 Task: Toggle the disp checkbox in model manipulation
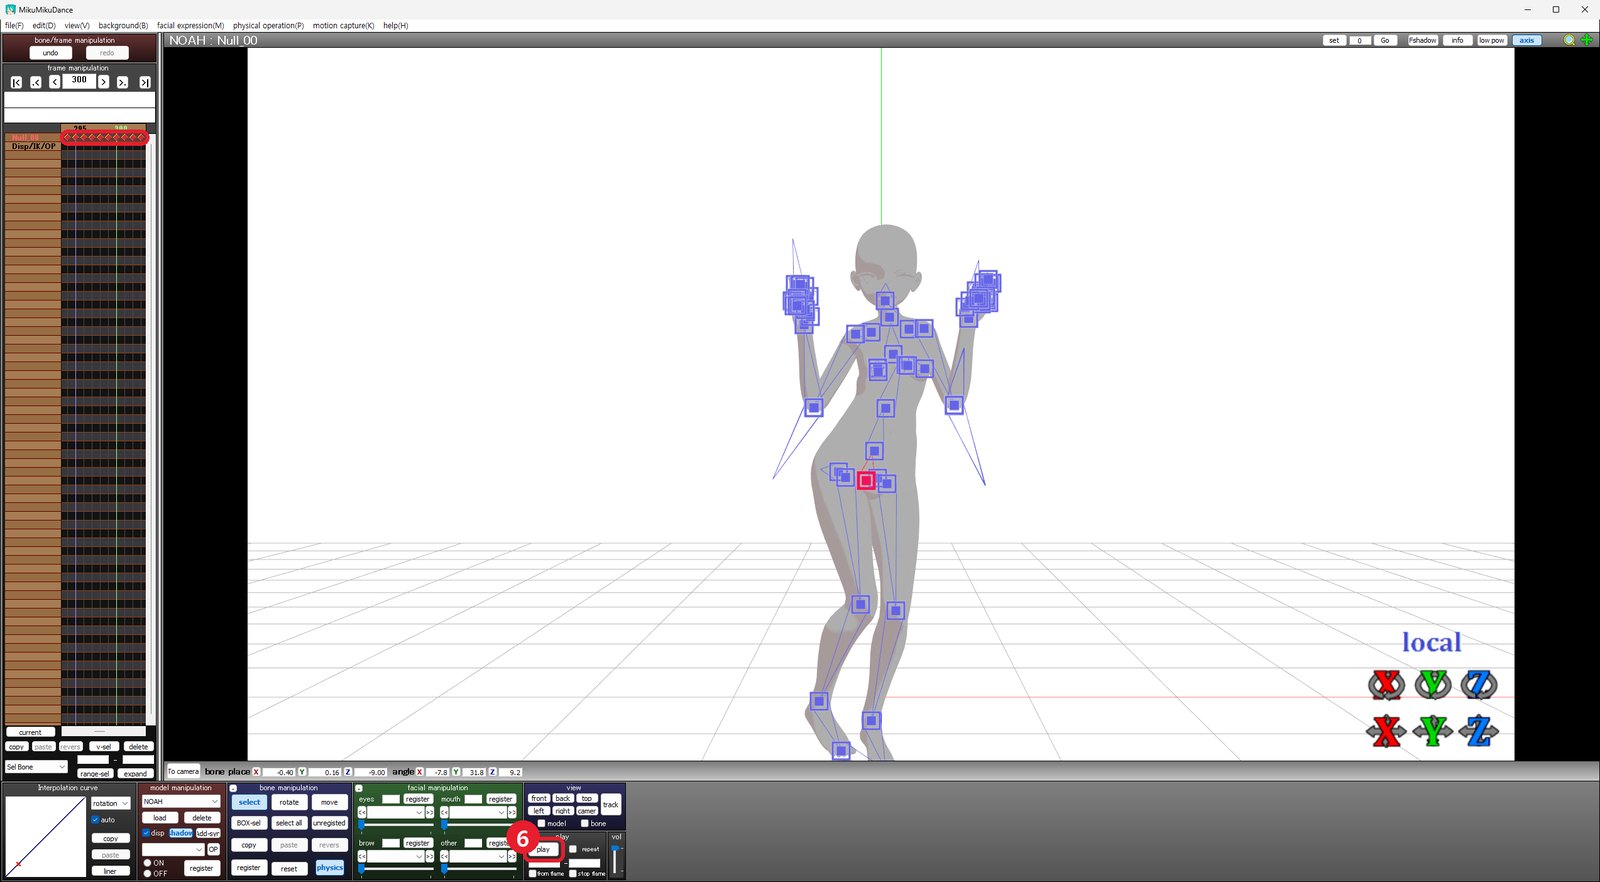[146, 833]
